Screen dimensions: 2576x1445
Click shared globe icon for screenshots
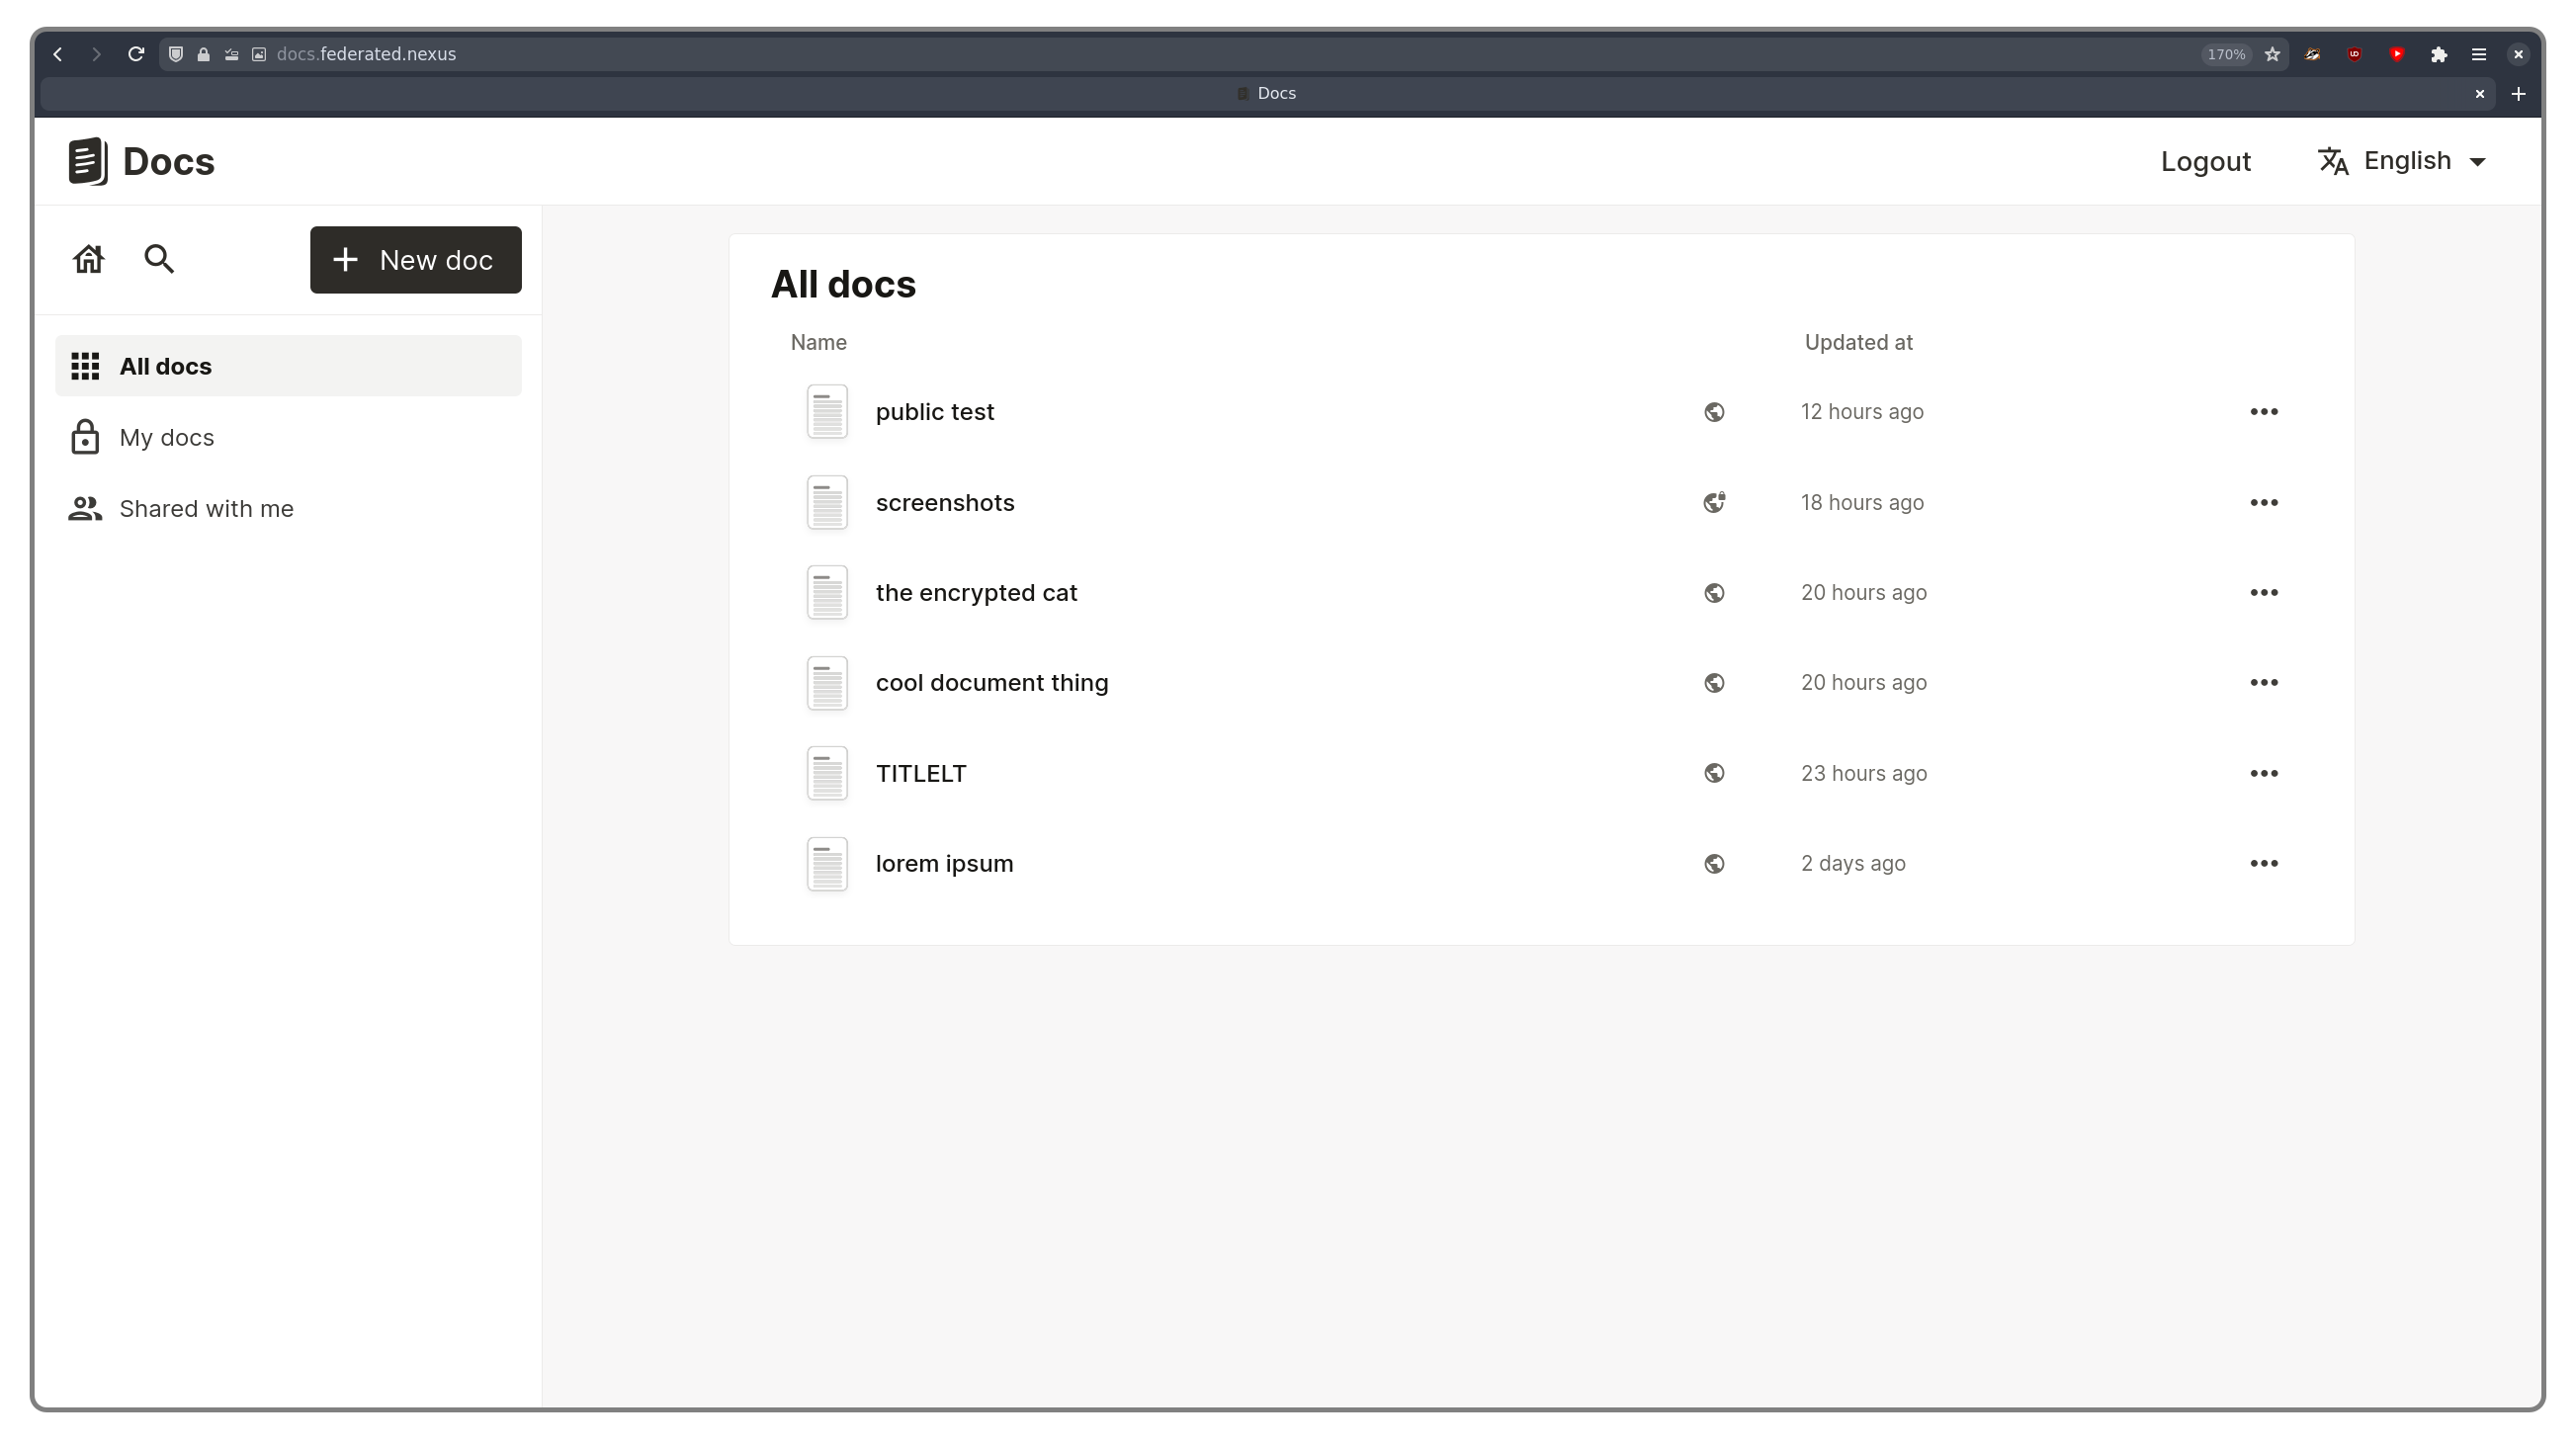tap(1714, 502)
